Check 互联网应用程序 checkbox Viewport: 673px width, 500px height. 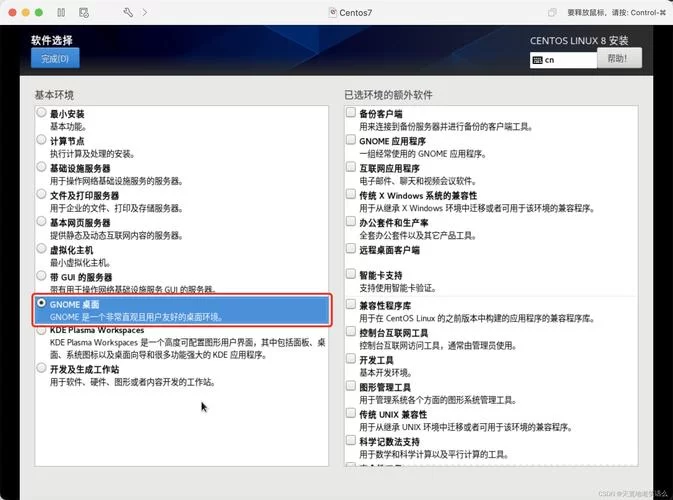tap(351, 167)
